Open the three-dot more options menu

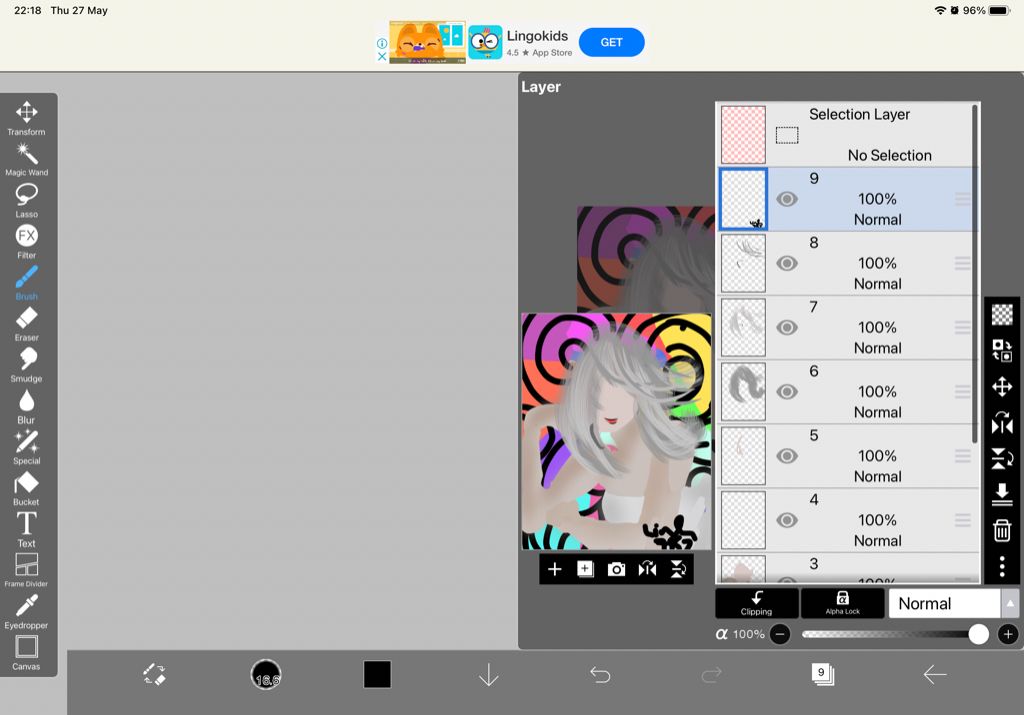pos(1002,566)
